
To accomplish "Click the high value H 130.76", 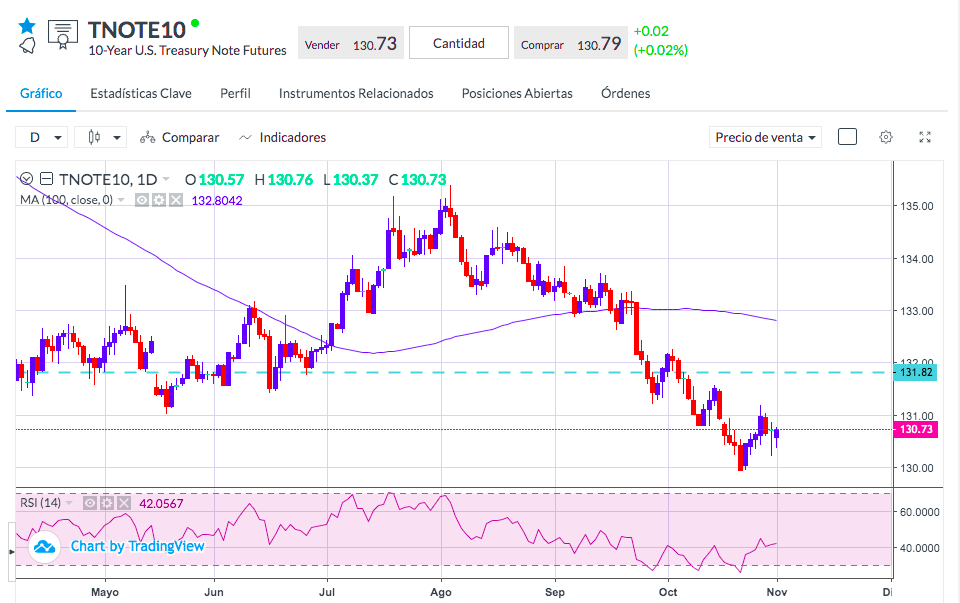I will coord(283,179).
